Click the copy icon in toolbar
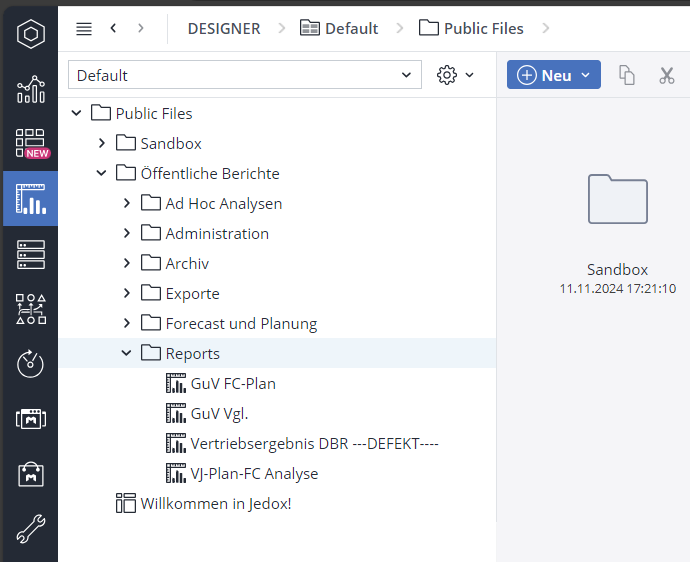690x562 pixels. click(x=627, y=76)
